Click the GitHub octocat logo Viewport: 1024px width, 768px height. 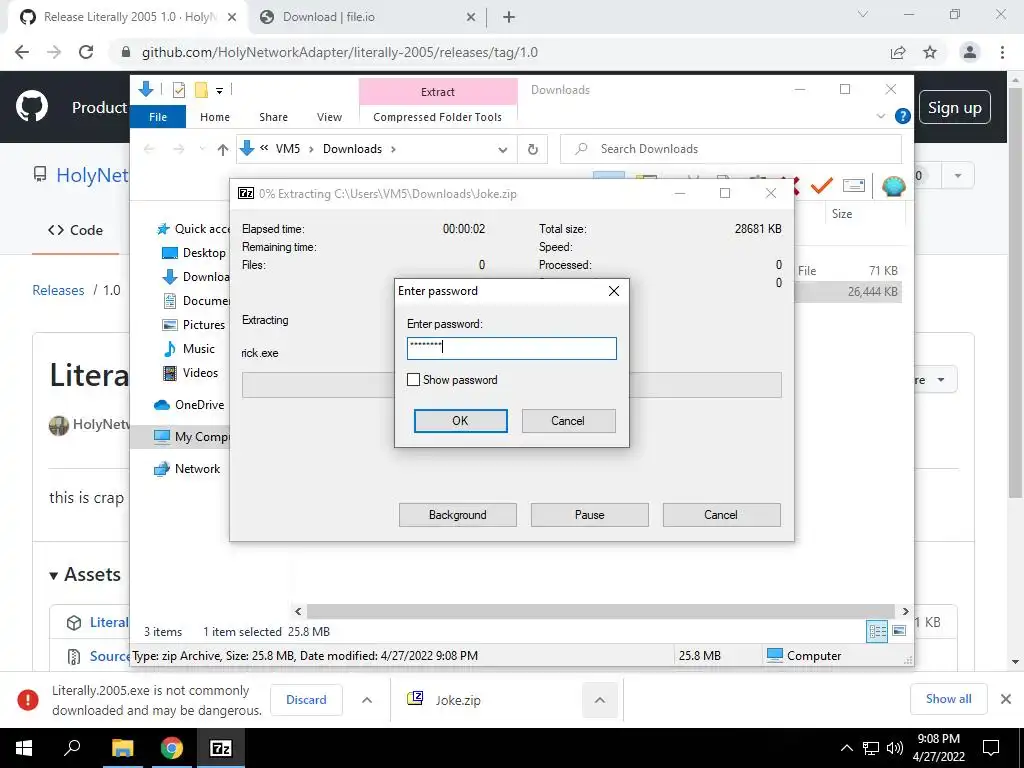tap(32, 106)
